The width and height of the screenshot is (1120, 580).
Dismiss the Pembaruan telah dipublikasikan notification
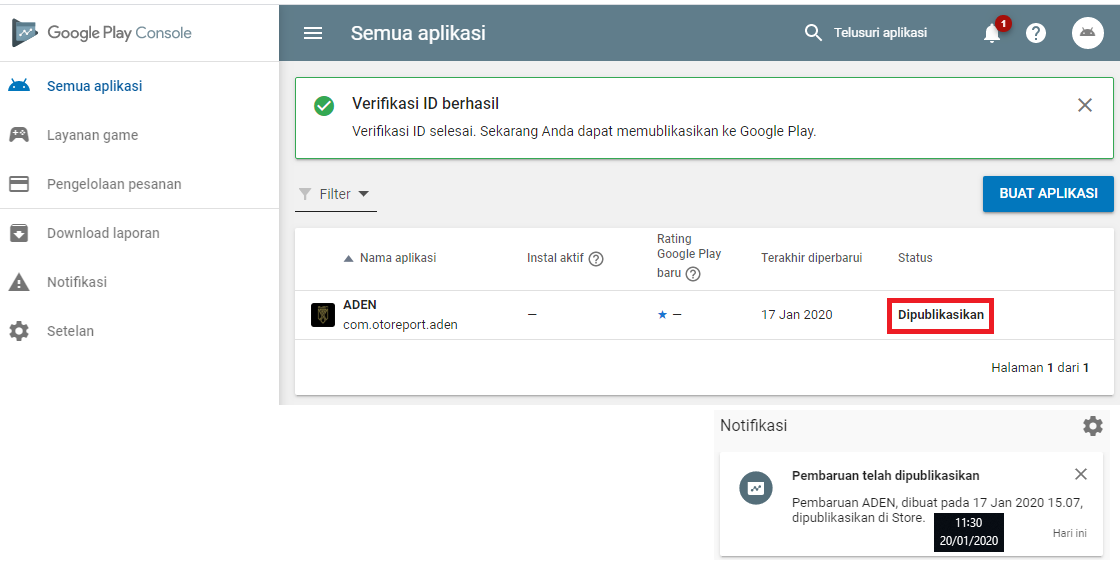pos(1081,474)
